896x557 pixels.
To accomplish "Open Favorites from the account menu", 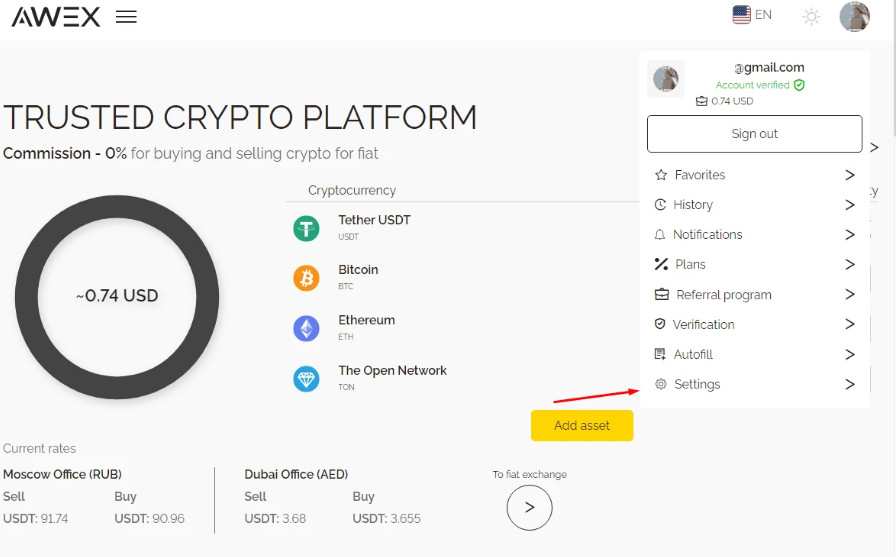I will click(x=700, y=175).
